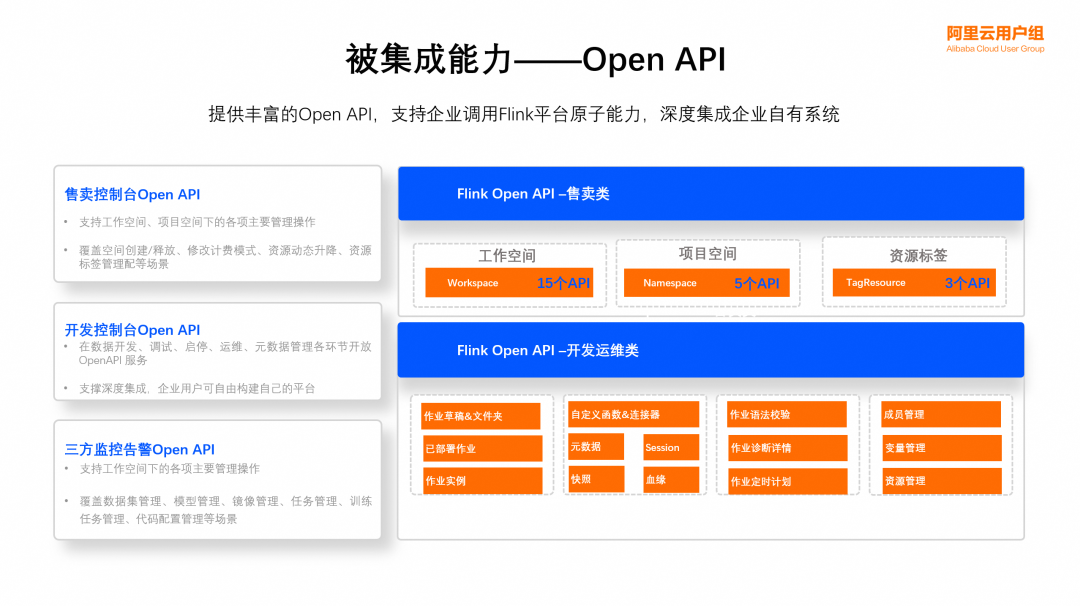The height and width of the screenshot is (606, 1080).
Task: Select the Session box
Action: 671,448
